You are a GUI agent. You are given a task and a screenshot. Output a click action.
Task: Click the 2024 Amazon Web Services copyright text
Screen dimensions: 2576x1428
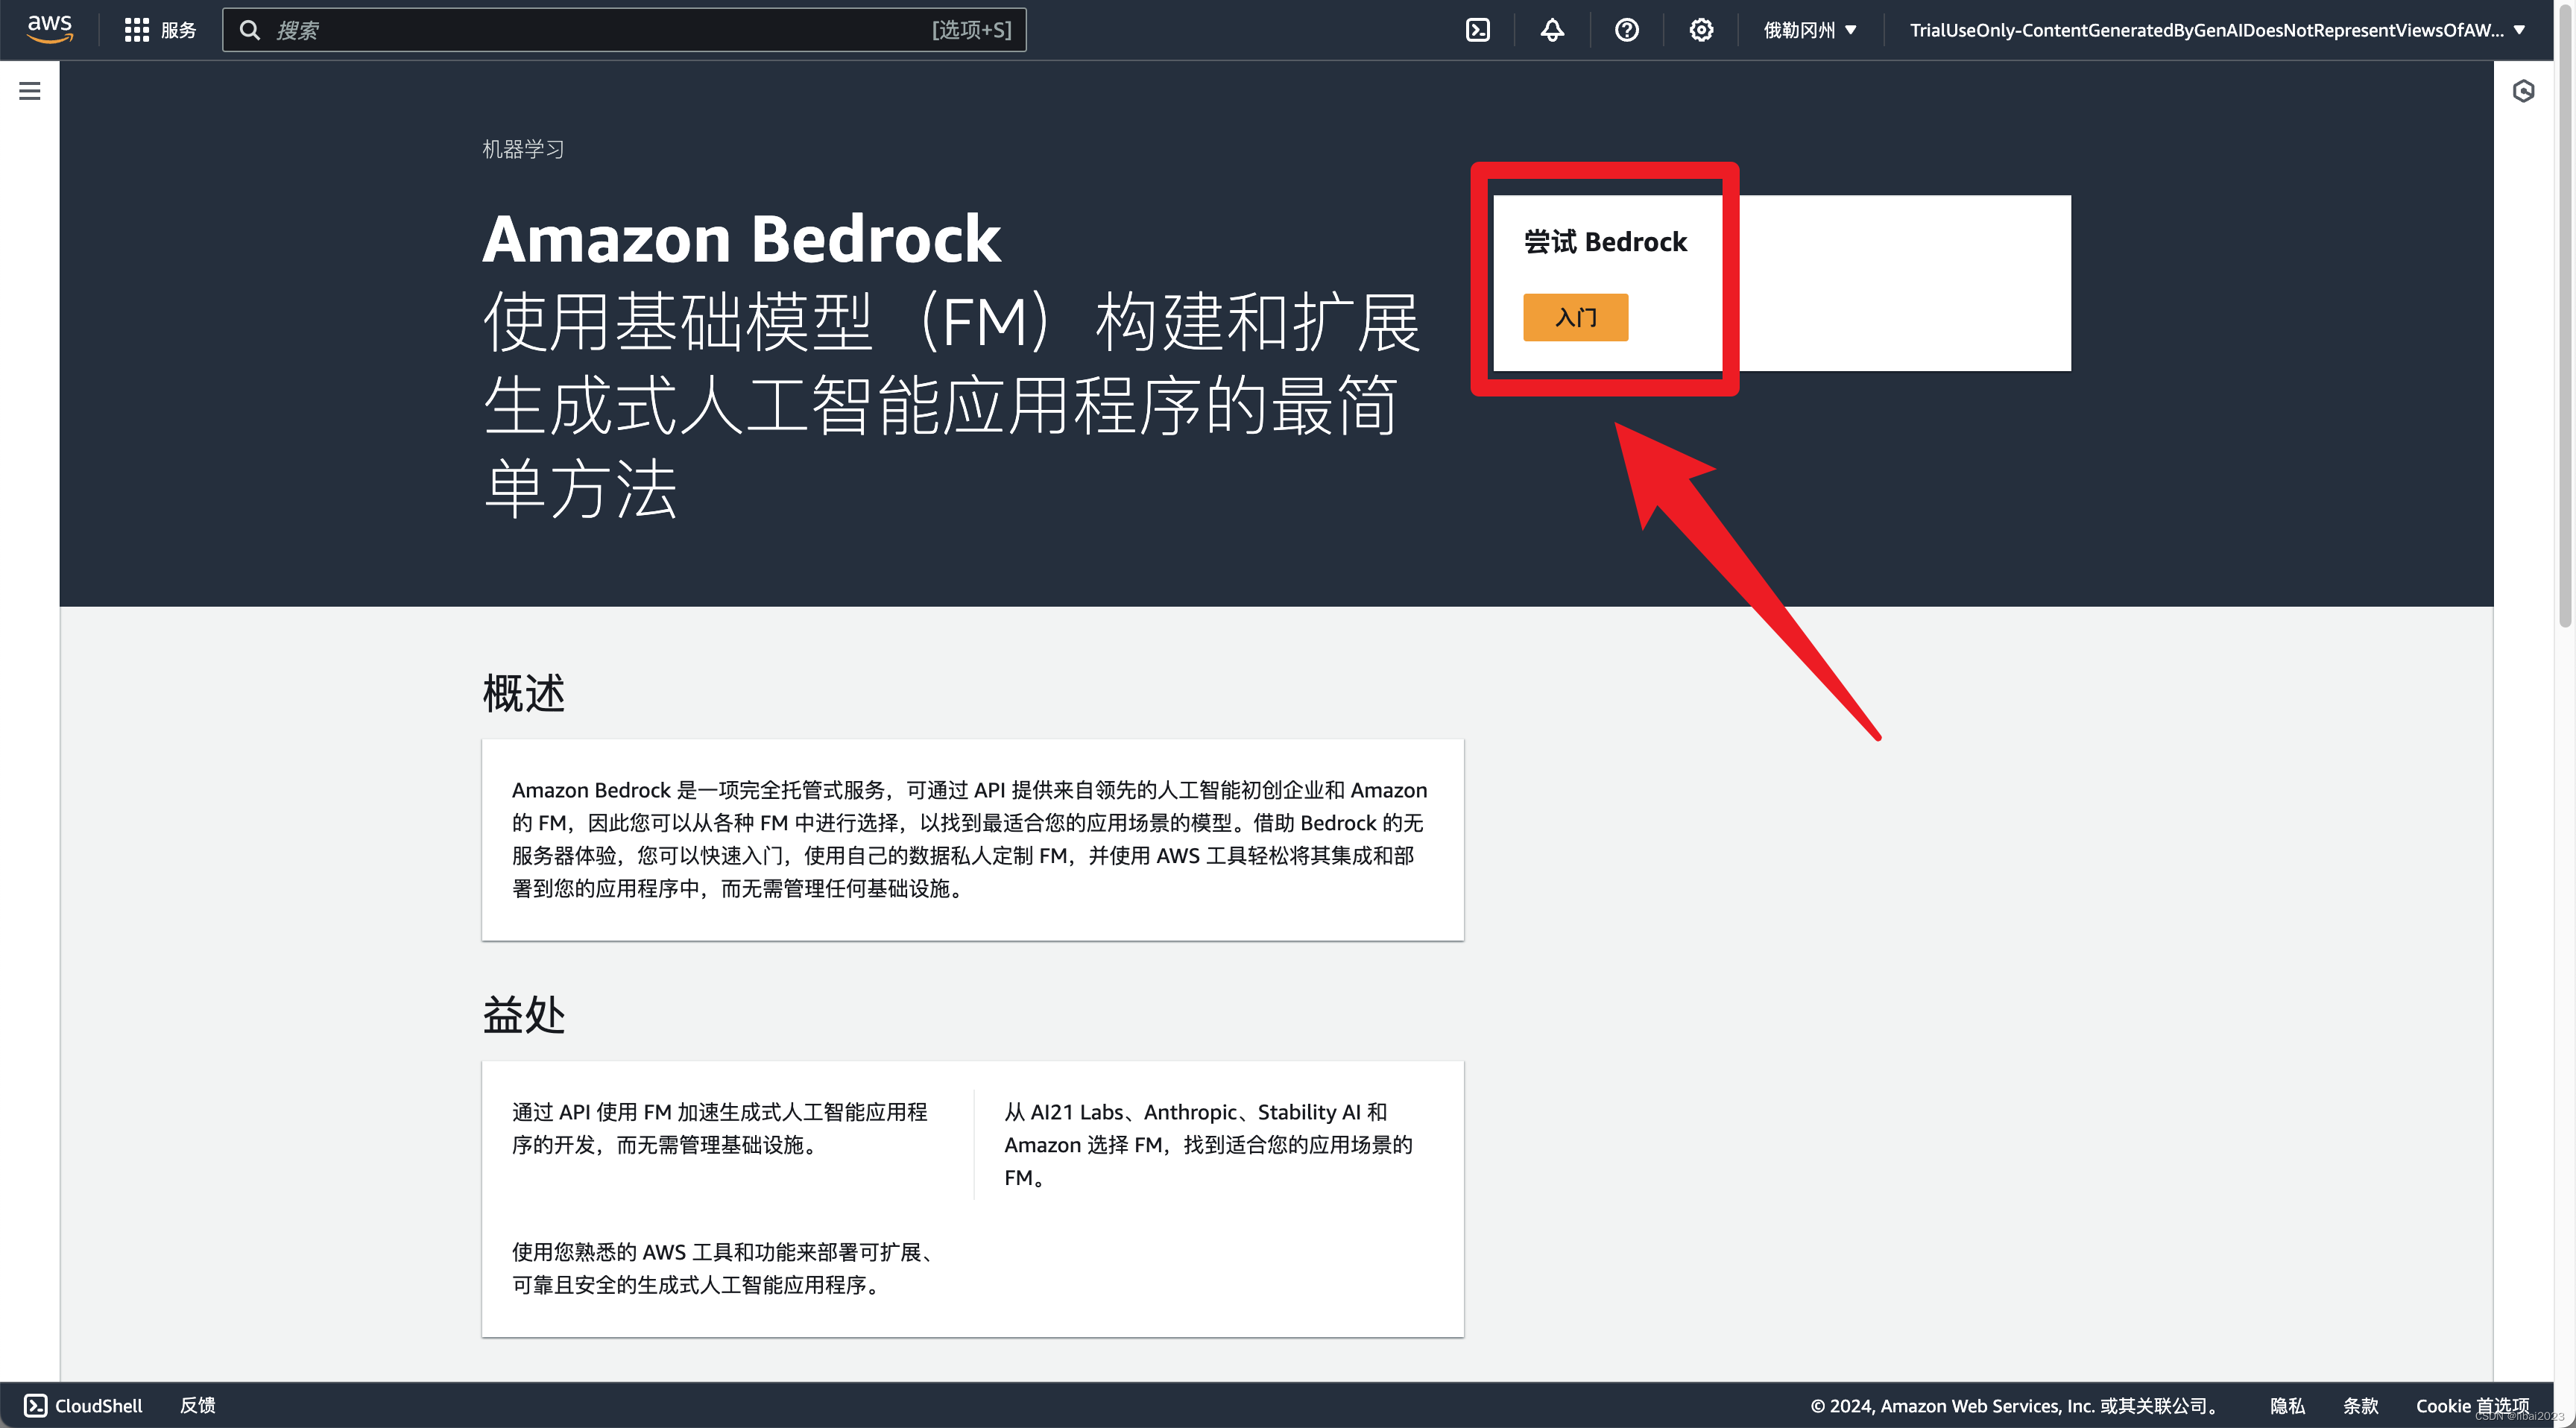(x=2014, y=1405)
